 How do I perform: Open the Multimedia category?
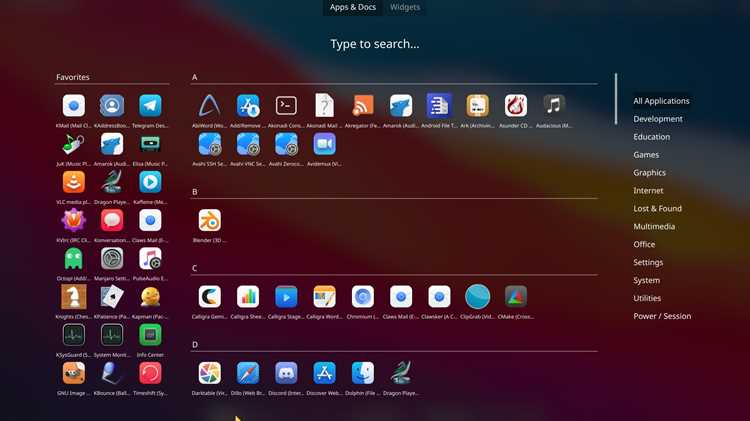point(654,227)
